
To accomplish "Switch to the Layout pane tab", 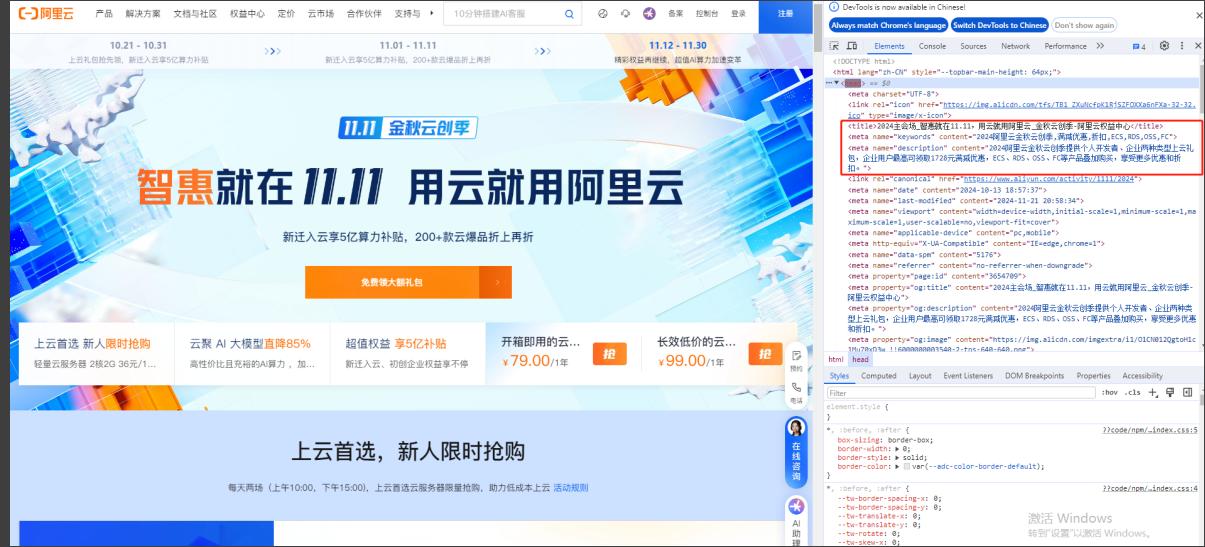I will tap(920, 376).
